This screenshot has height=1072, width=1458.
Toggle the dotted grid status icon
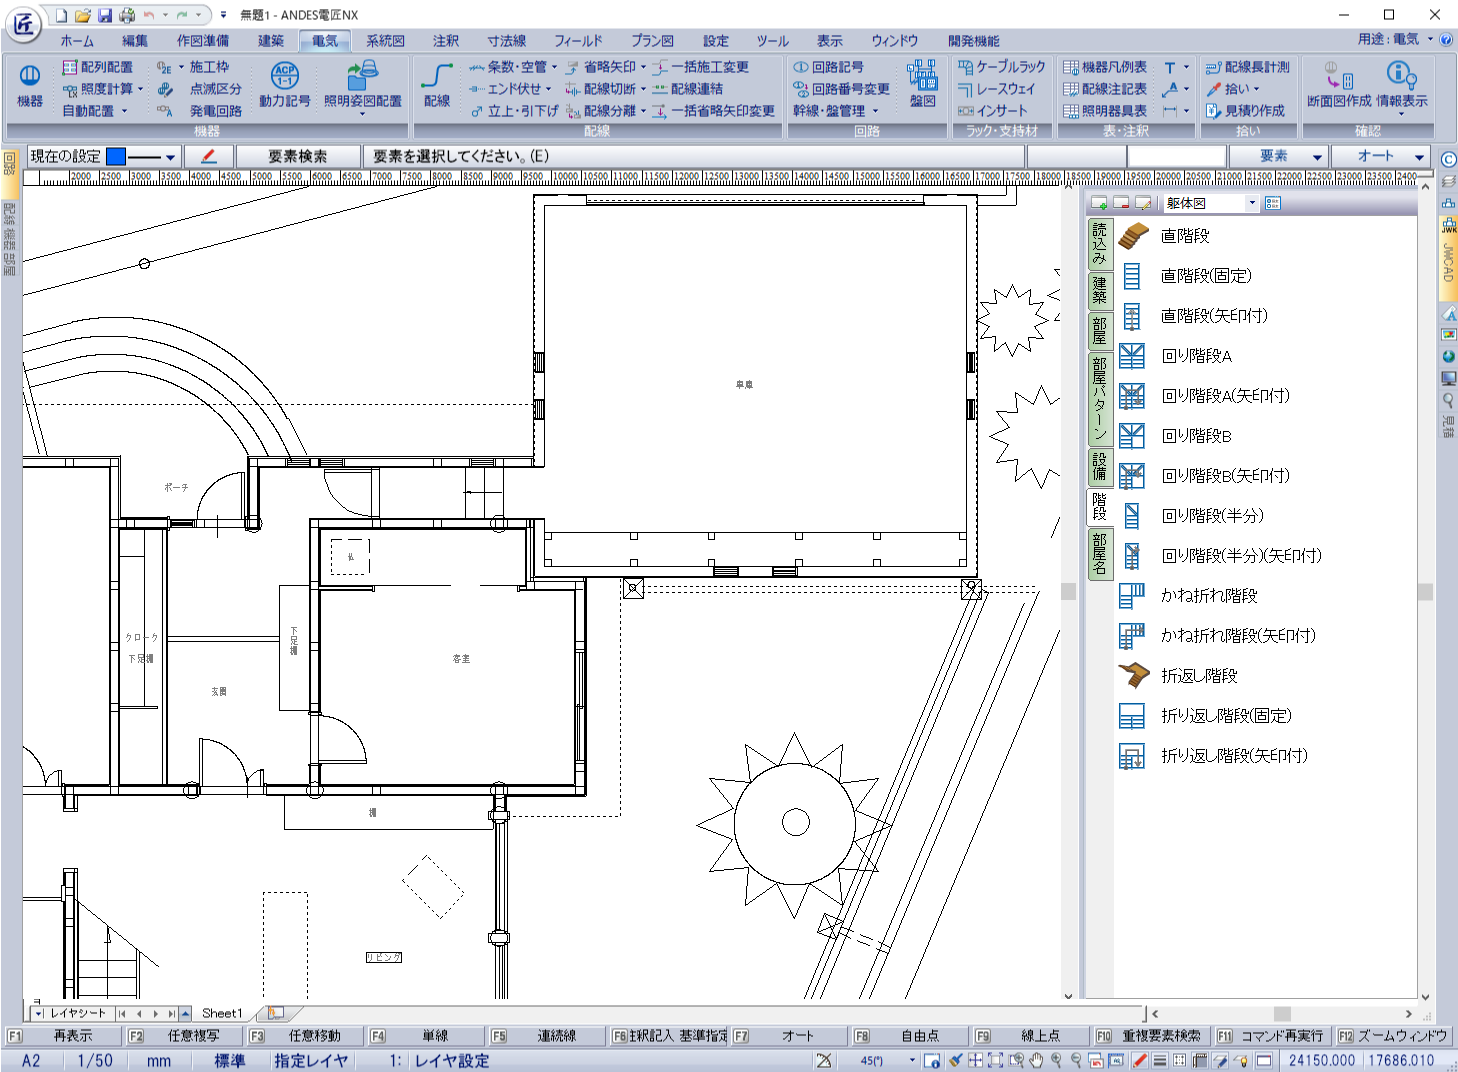pos(1180,1061)
